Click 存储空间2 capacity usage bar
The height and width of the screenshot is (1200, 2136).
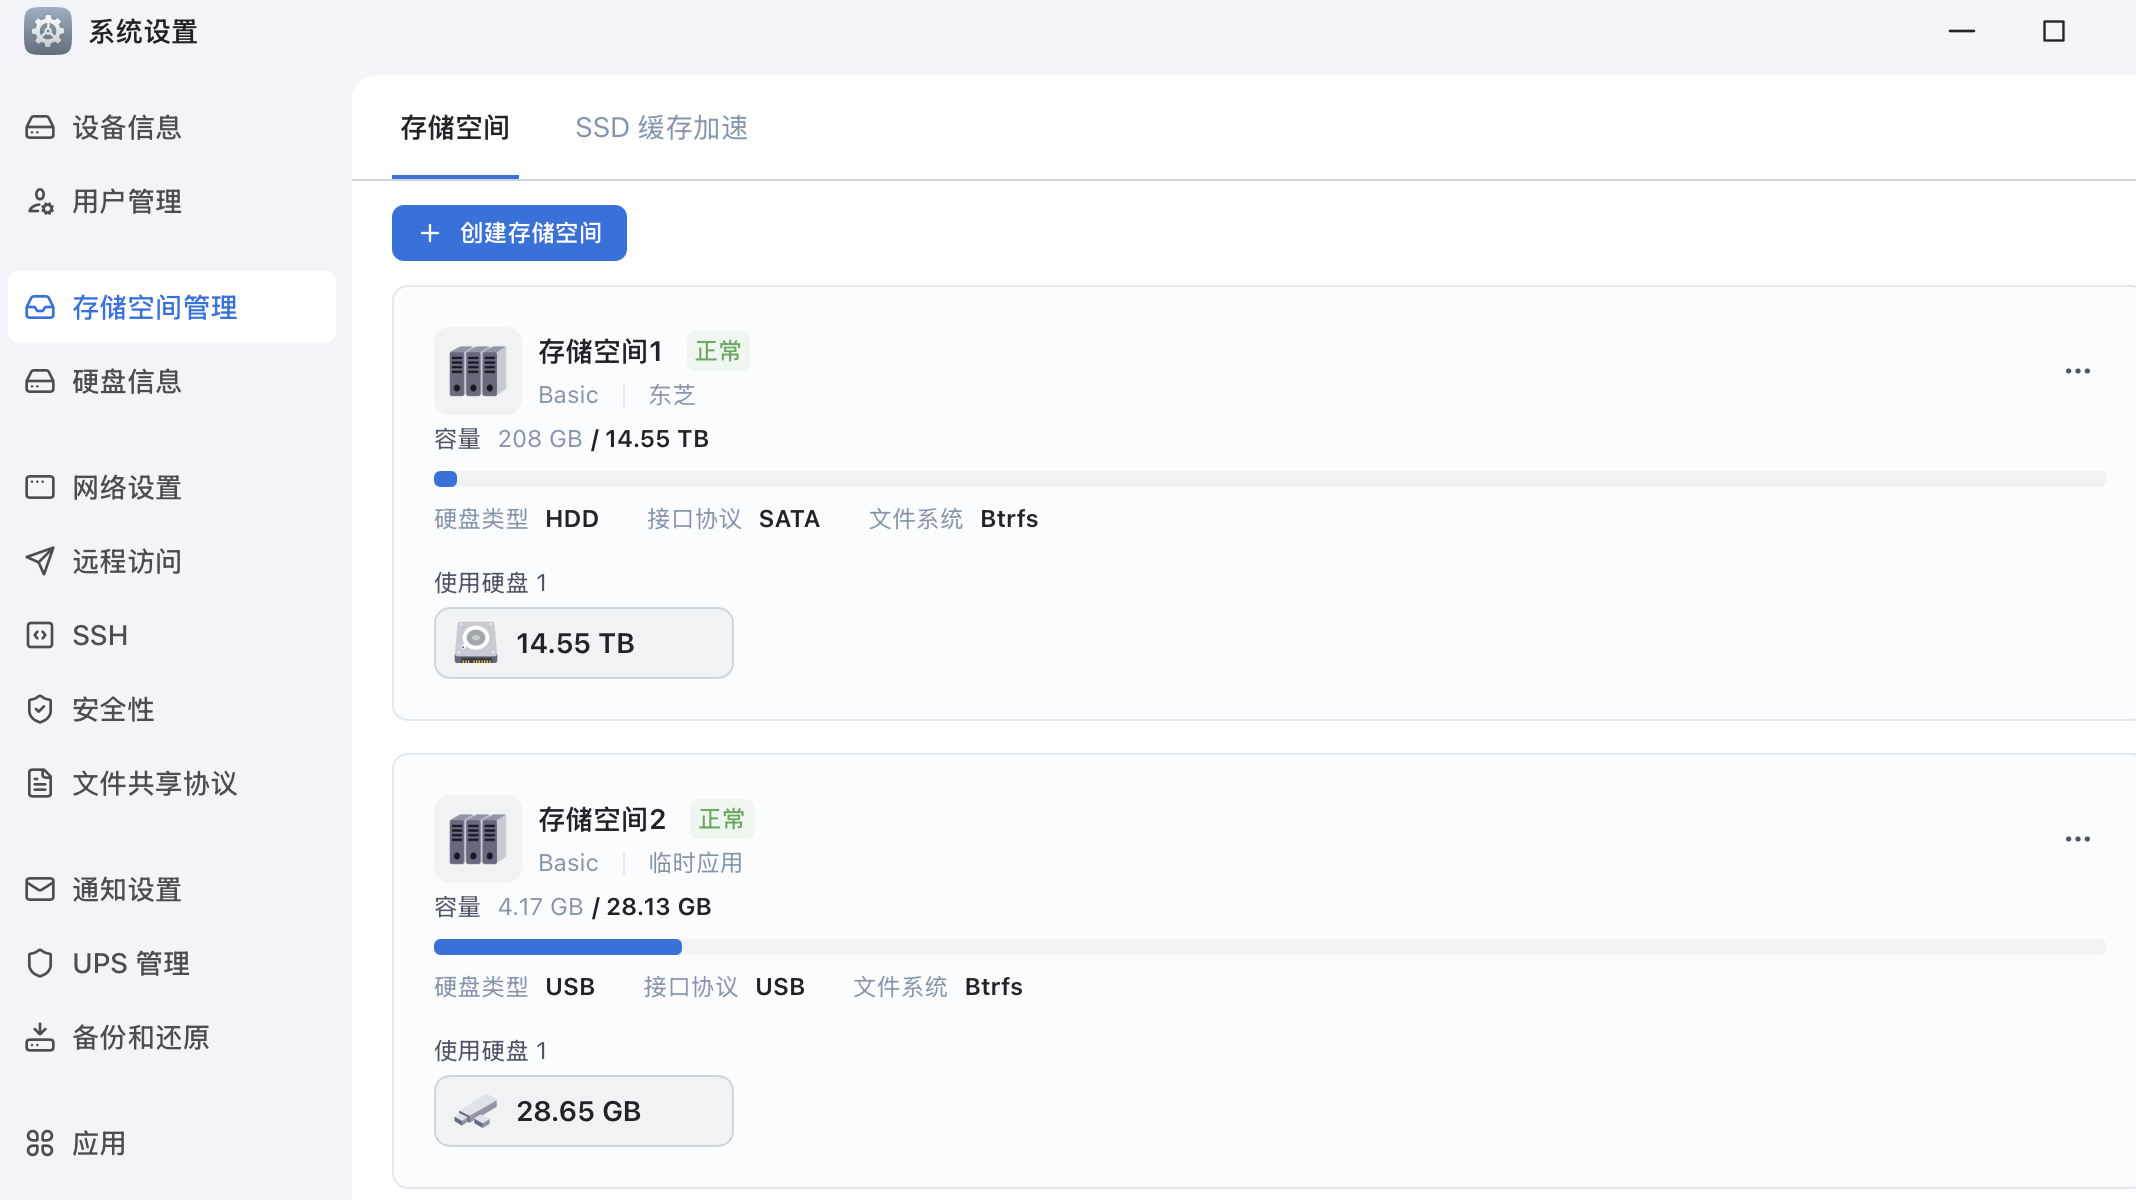(x=1270, y=947)
